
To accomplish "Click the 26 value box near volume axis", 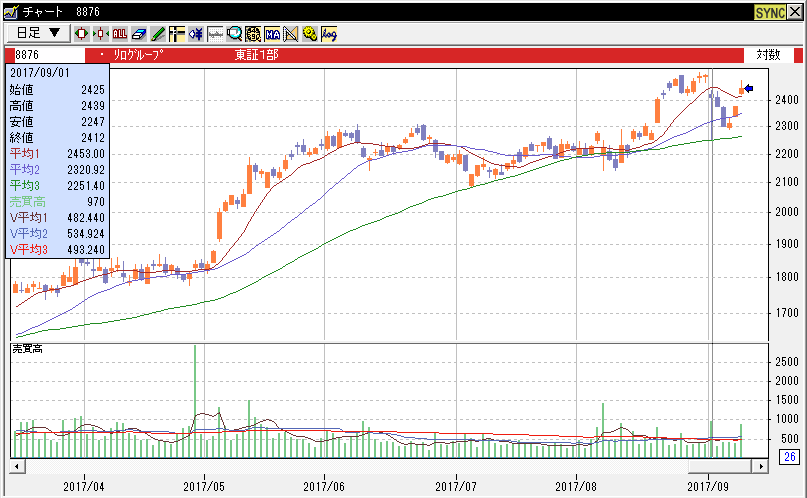I will [x=789, y=458].
